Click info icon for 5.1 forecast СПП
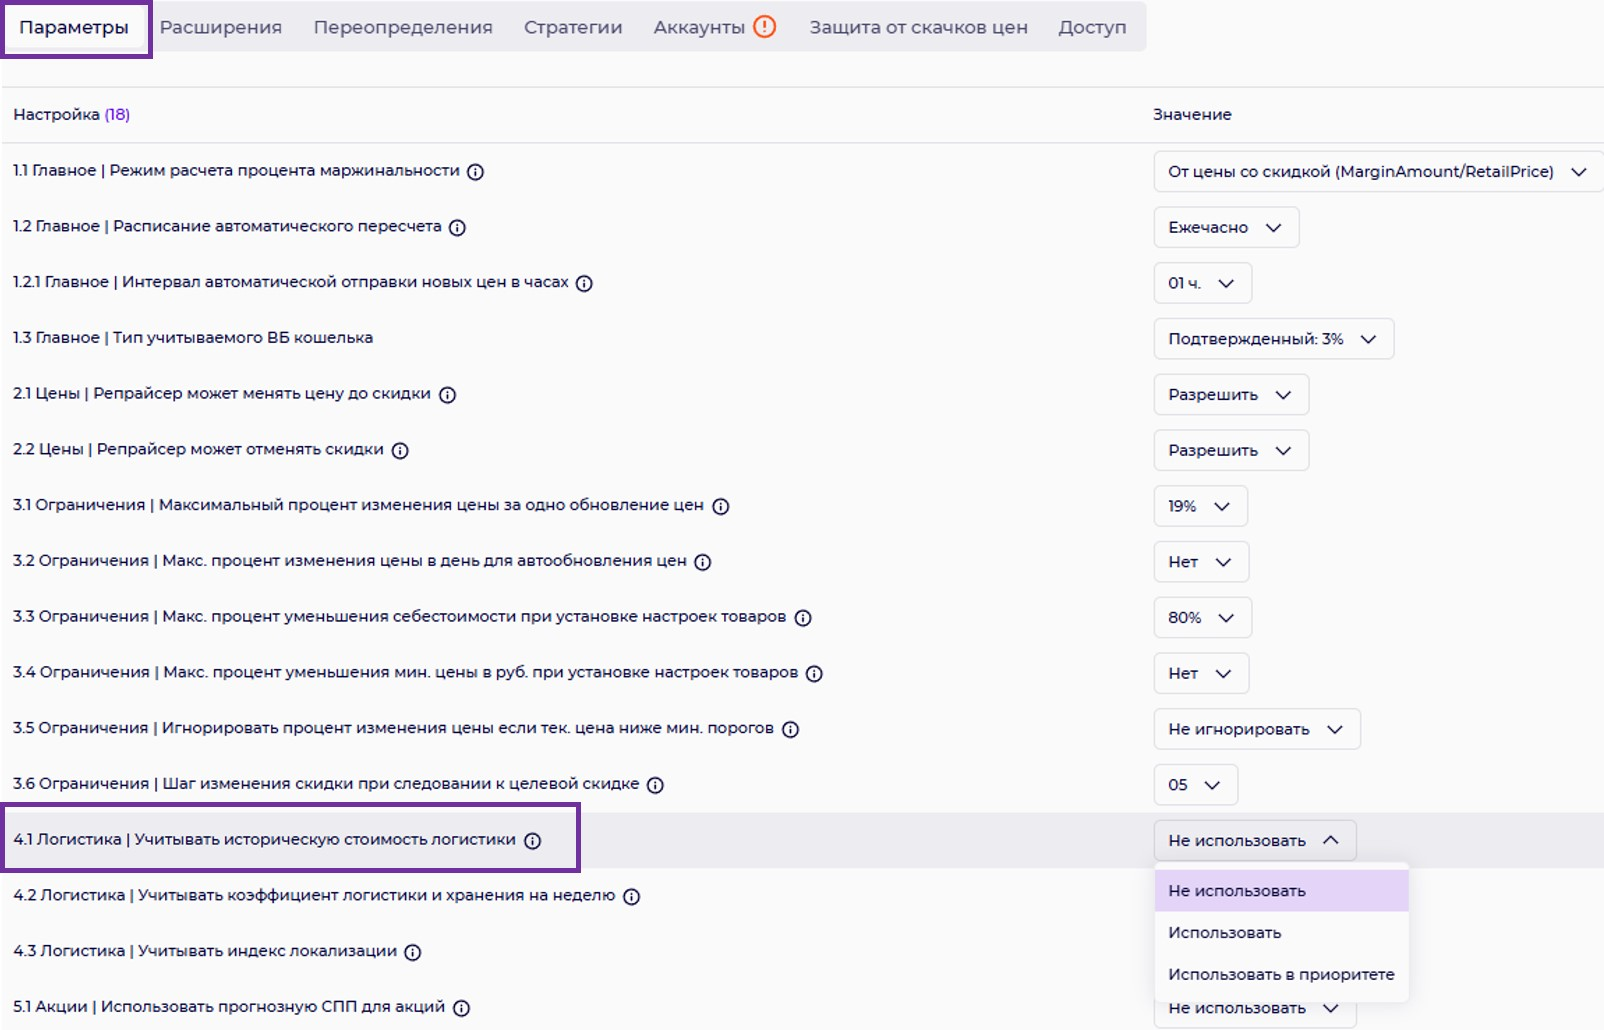The height and width of the screenshot is (1030, 1604). click(x=461, y=1008)
